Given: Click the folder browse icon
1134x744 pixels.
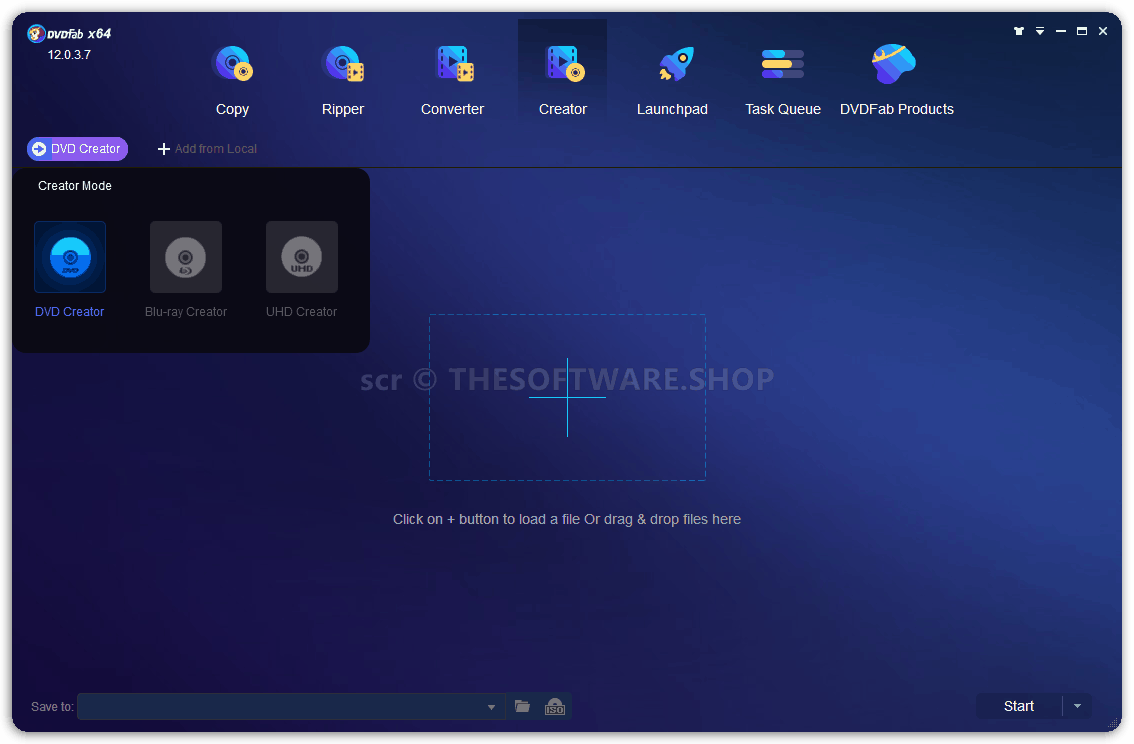Looking at the screenshot, I should pos(522,706).
